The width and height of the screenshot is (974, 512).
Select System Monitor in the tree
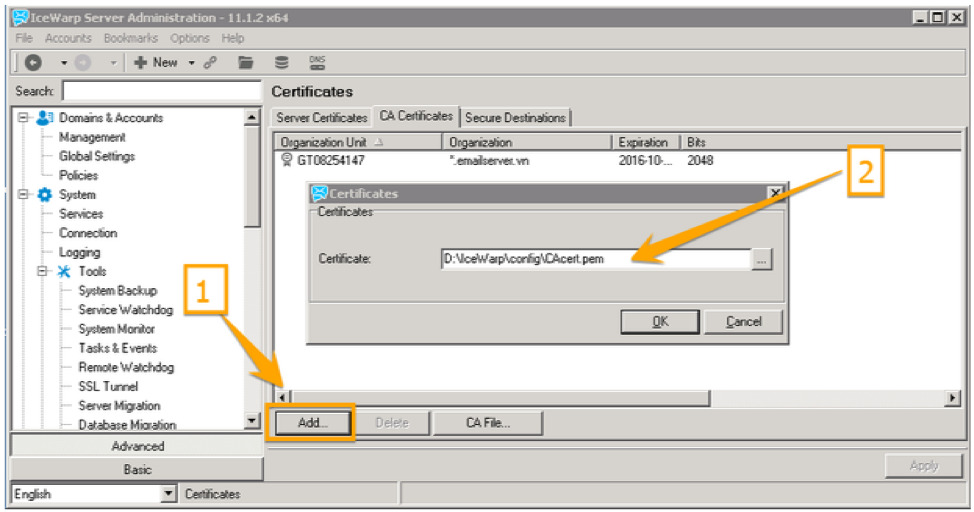tap(116, 329)
